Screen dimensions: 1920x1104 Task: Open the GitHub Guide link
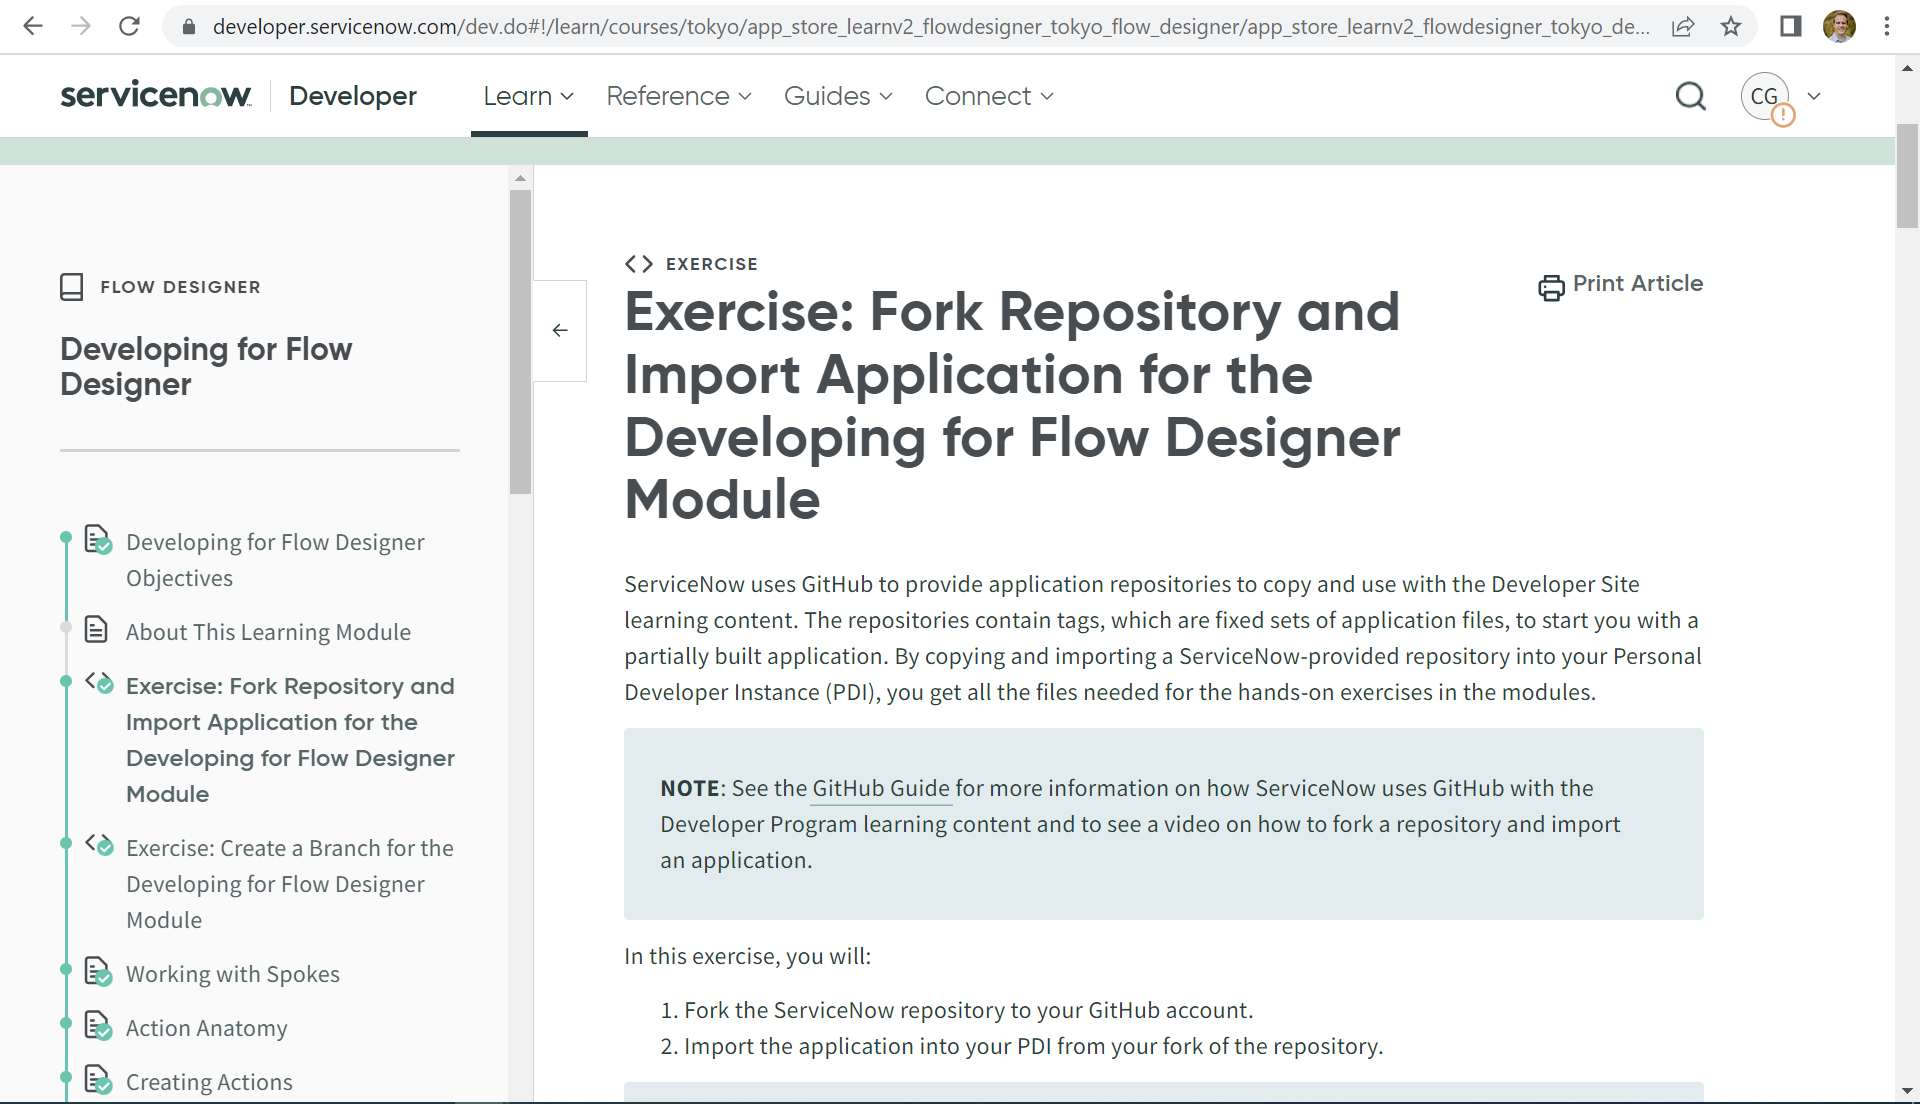(x=880, y=788)
